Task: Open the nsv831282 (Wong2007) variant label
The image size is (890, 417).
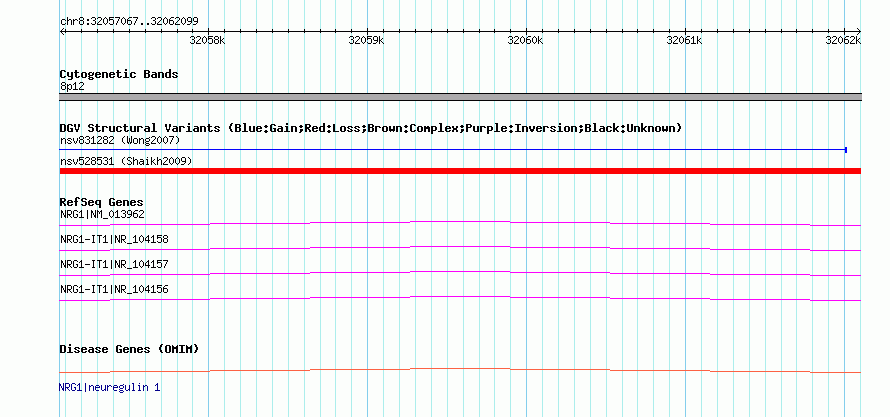Action: [x=120, y=140]
